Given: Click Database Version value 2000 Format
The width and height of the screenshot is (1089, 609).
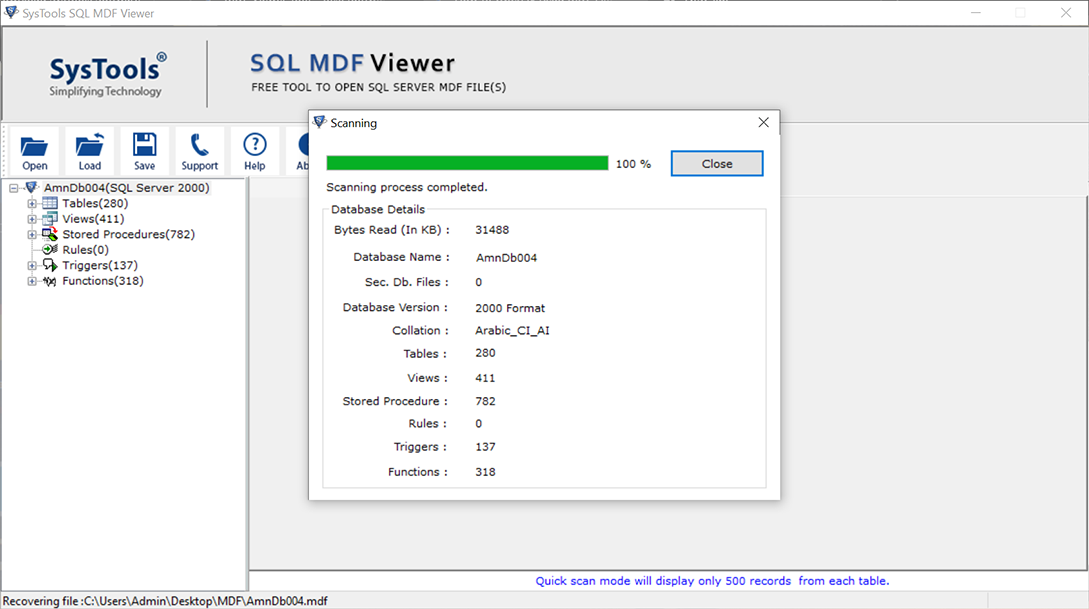Looking at the screenshot, I should [510, 308].
